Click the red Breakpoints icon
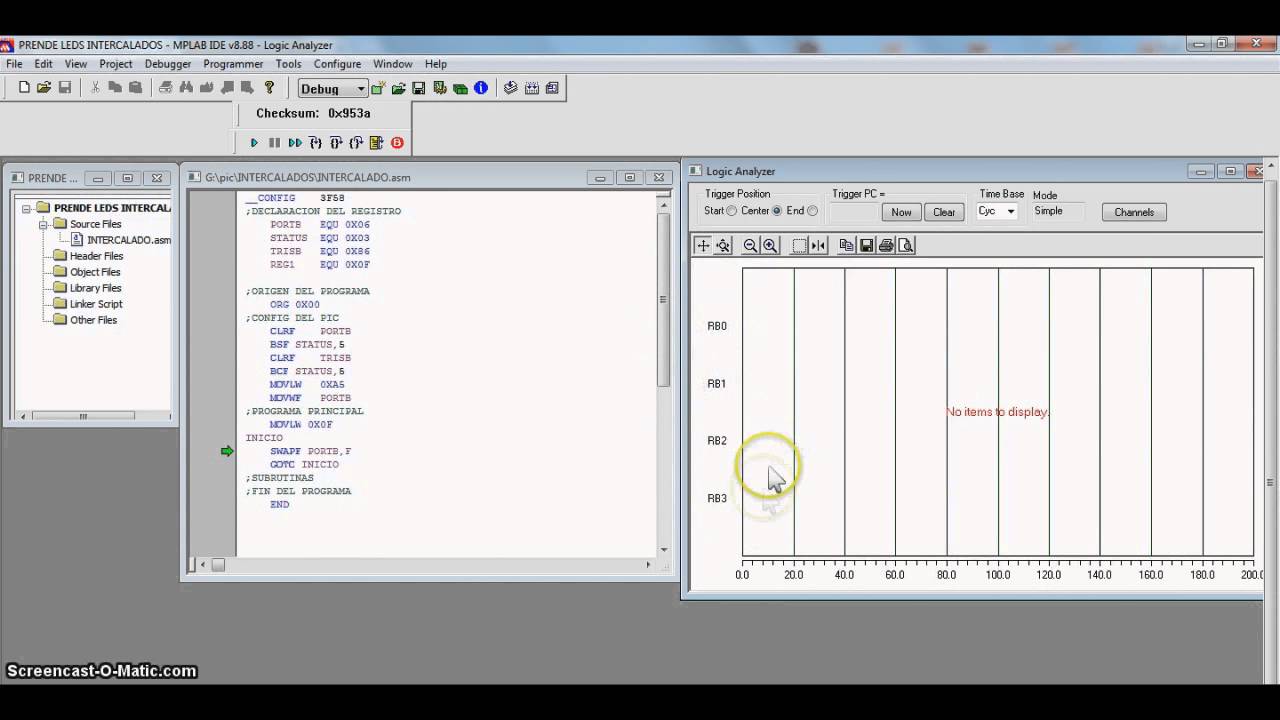Screen dimensions: 1280x720 [x=397, y=143]
